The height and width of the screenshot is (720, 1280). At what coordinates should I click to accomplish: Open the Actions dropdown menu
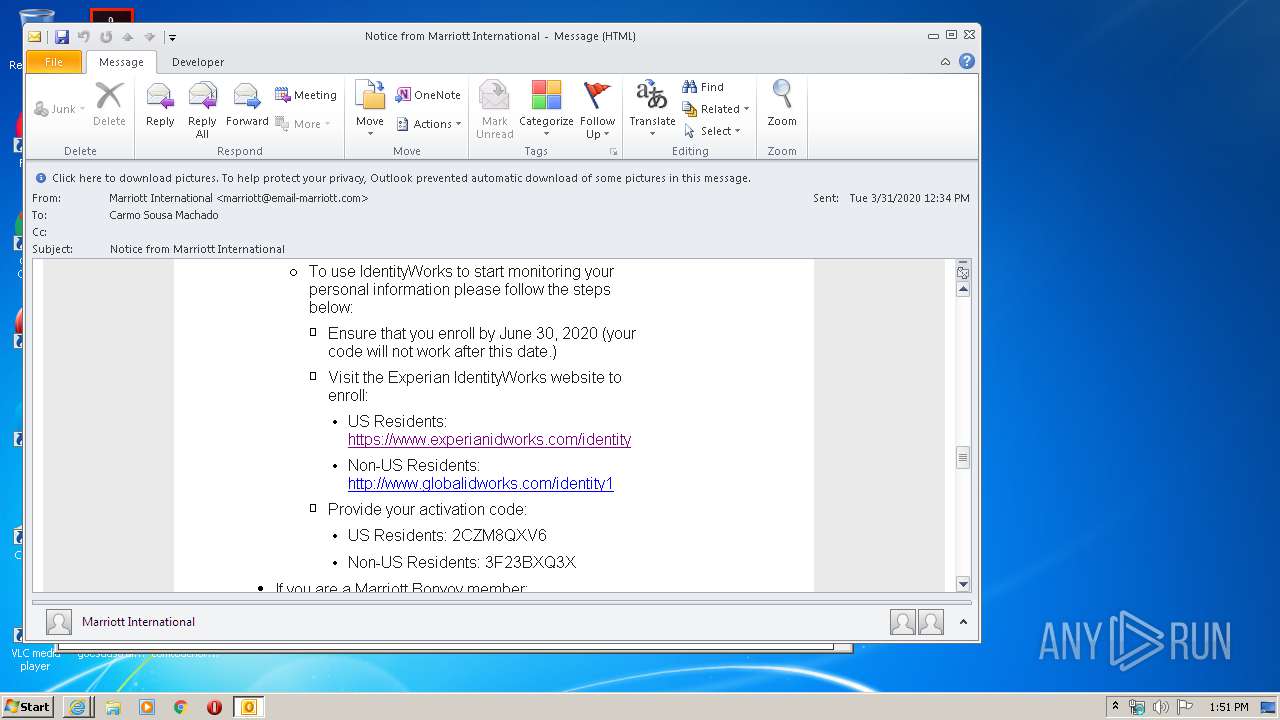[429, 124]
